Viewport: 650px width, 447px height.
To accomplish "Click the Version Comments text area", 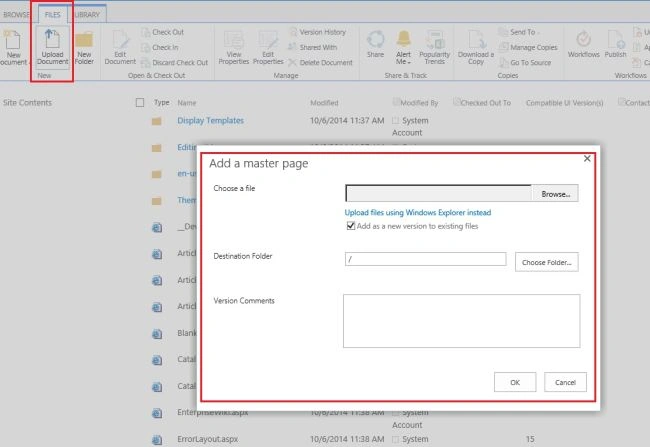I will [x=461, y=321].
